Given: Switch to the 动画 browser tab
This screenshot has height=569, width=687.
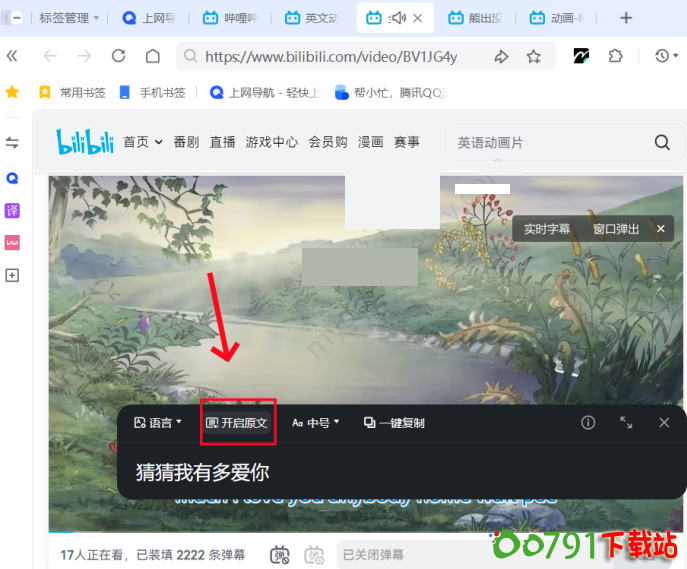Looking at the screenshot, I should coord(556,18).
